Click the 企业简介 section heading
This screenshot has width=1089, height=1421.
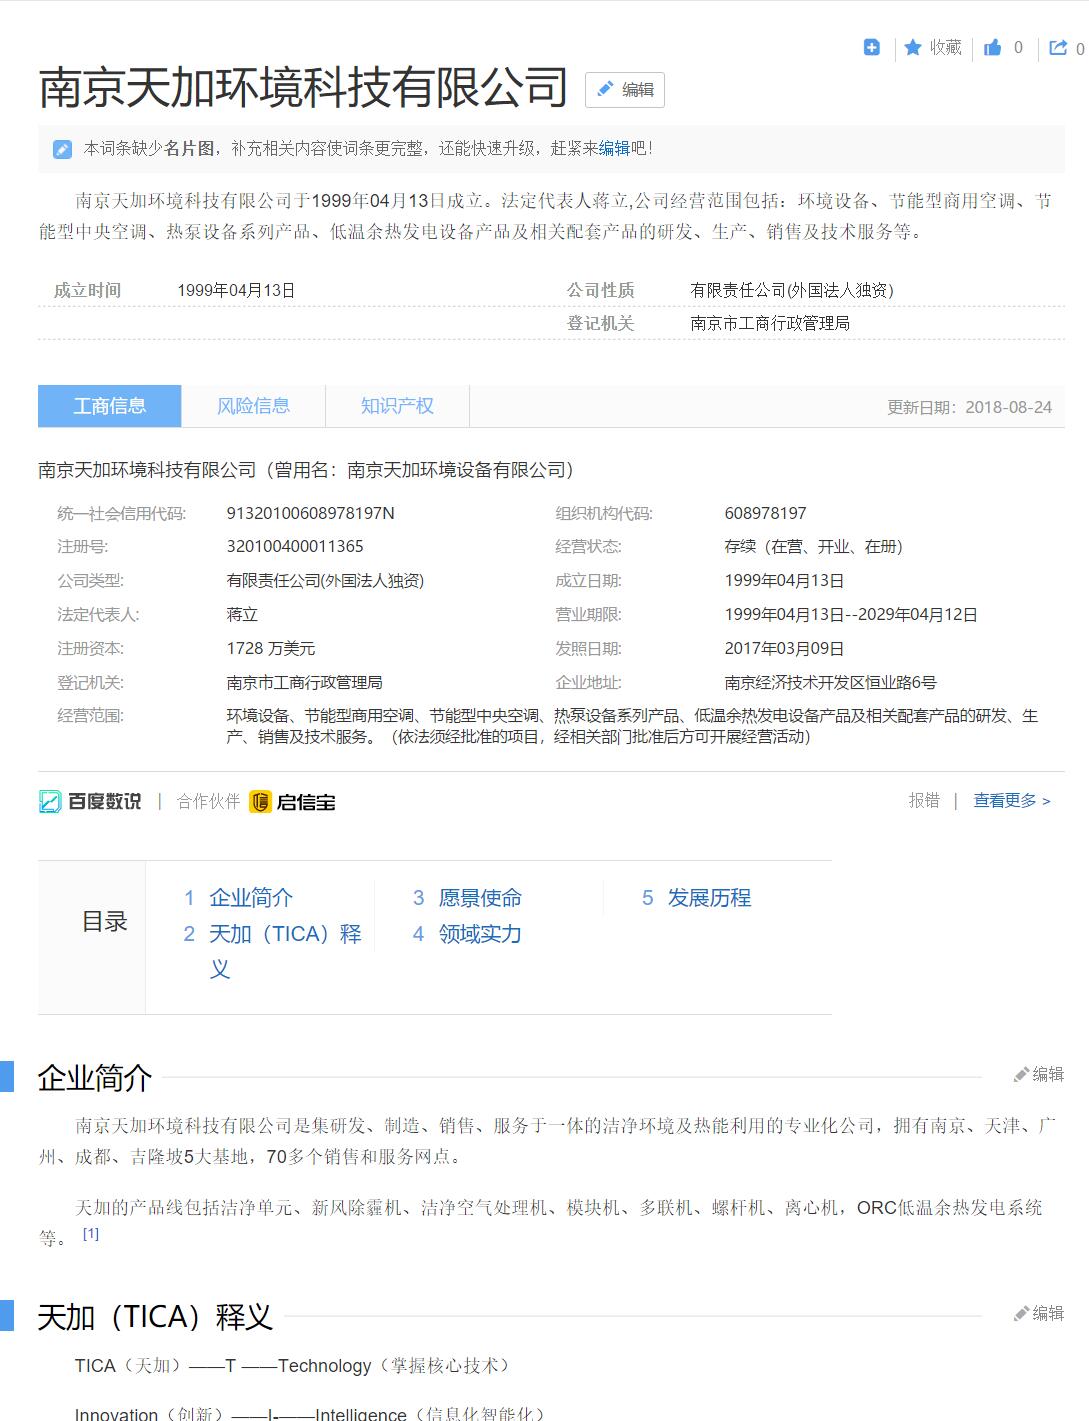click(x=95, y=1077)
